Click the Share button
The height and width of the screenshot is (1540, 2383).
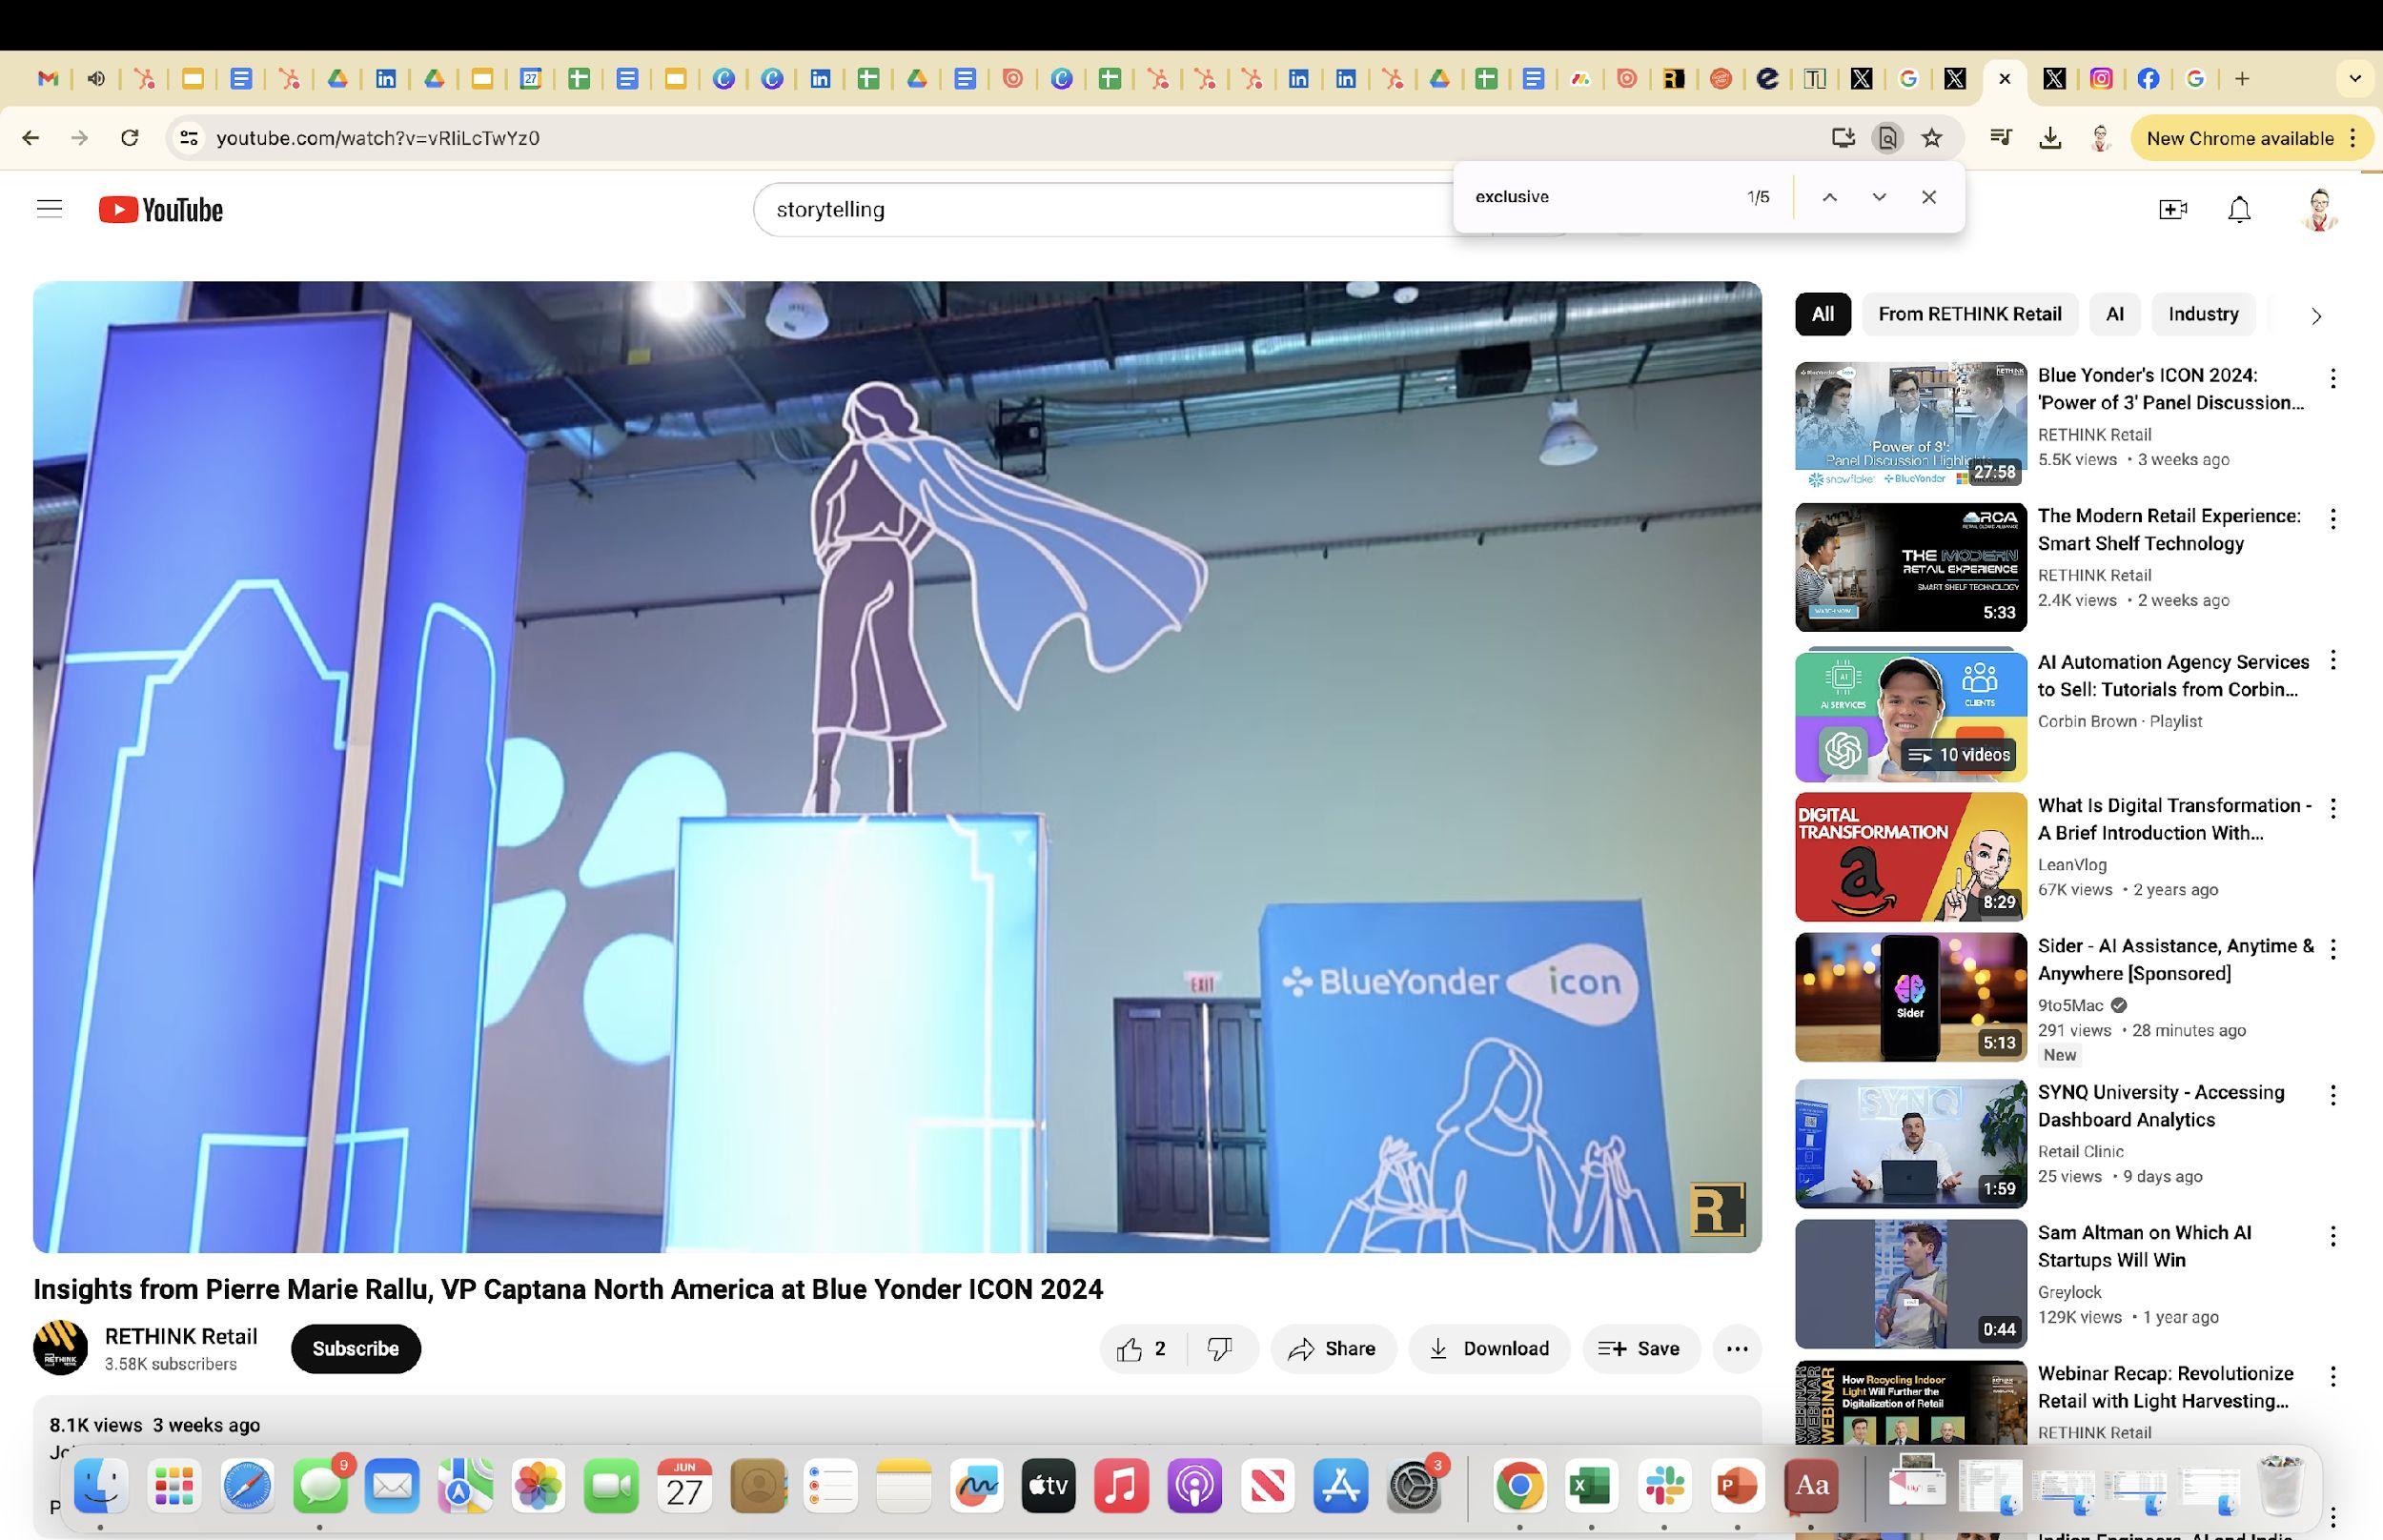1332,1349
